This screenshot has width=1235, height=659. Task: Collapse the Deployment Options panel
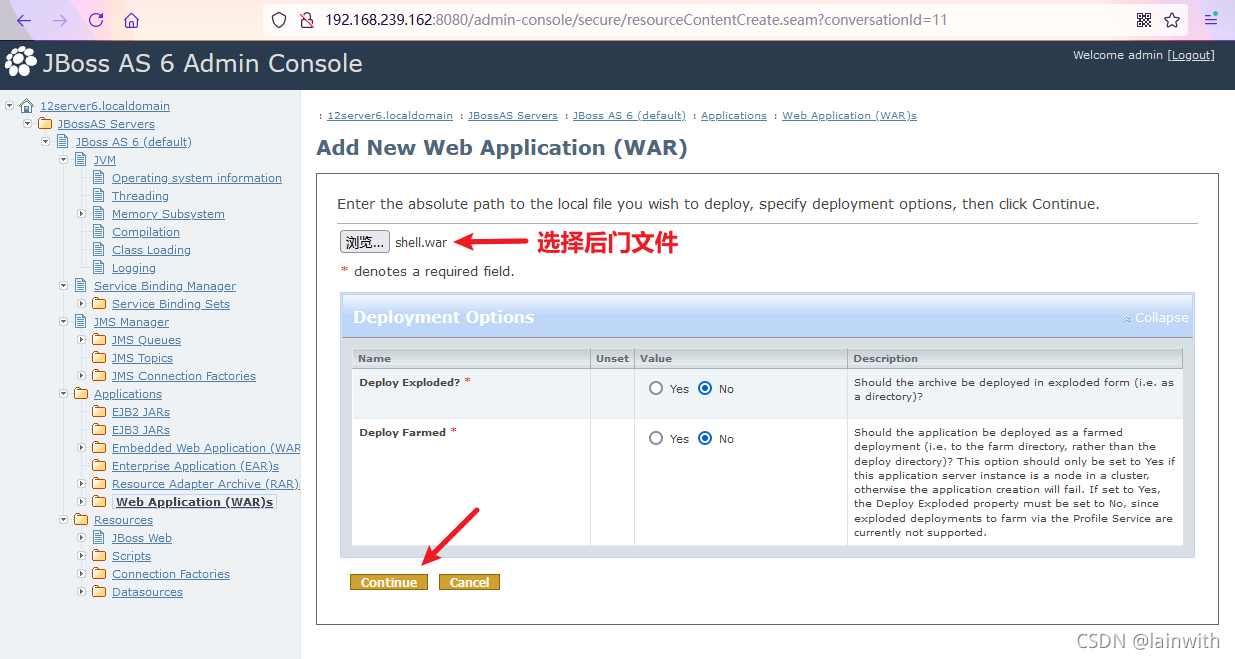pyautogui.click(x=1155, y=318)
